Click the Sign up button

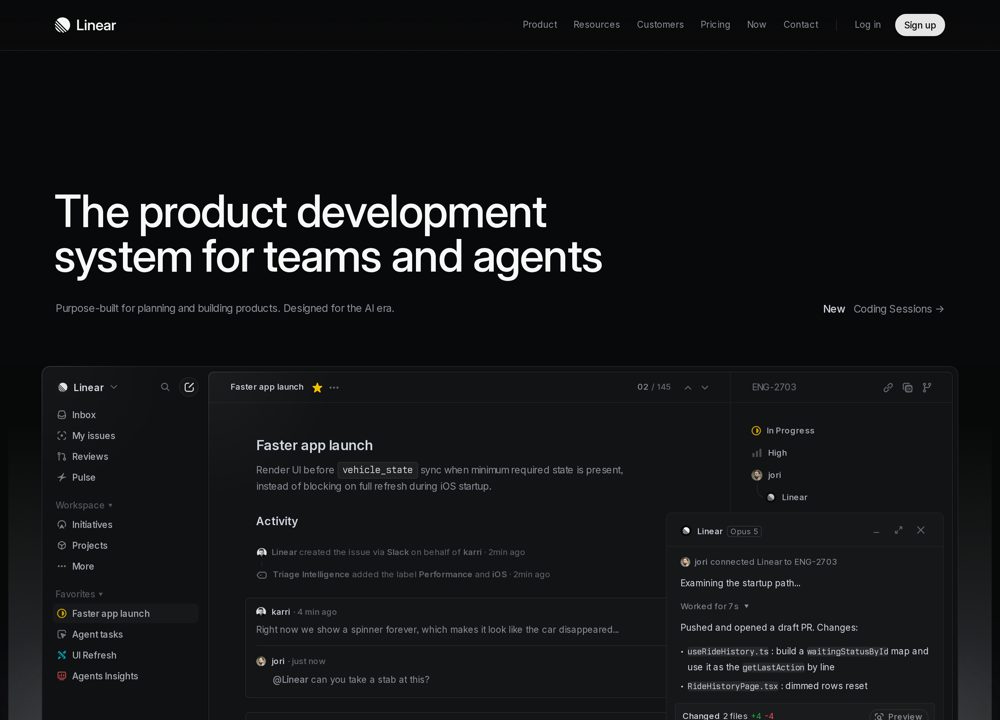tap(920, 25)
